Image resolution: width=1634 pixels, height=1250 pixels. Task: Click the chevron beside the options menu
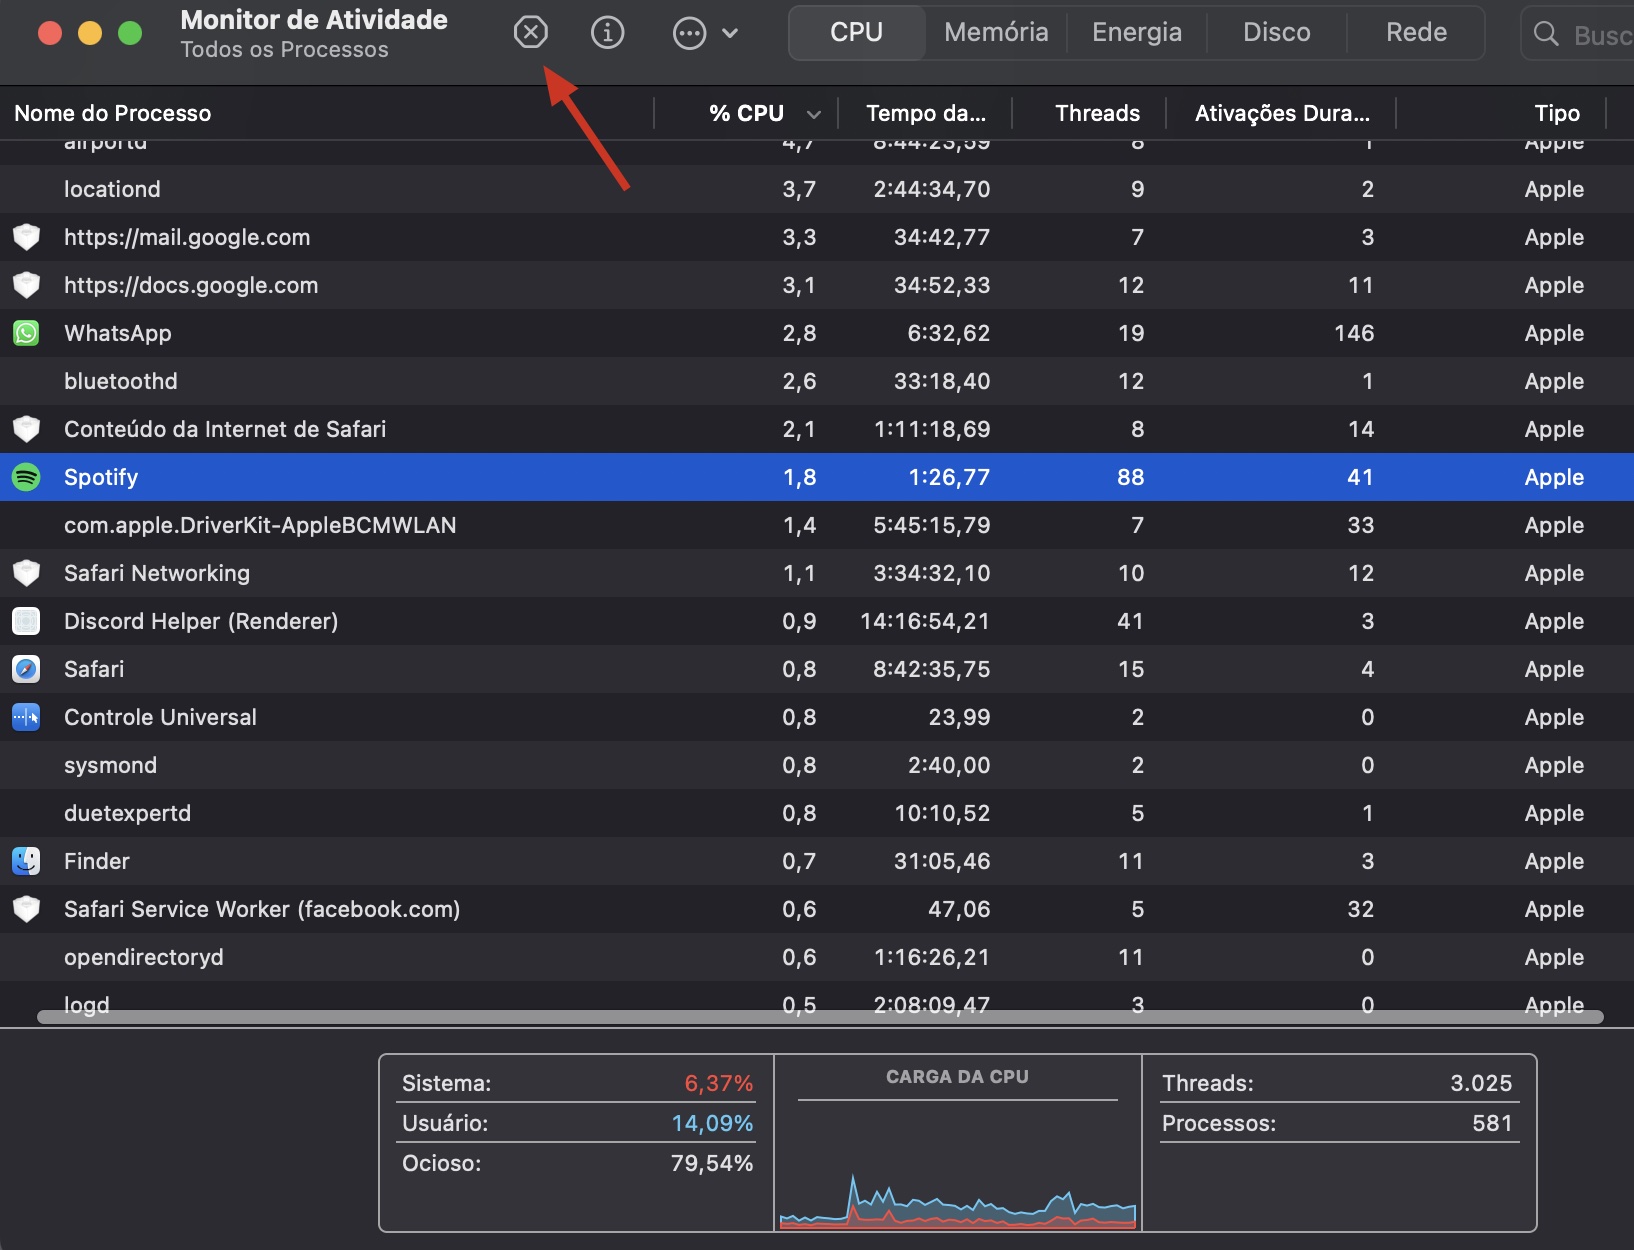(x=731, y=32)
